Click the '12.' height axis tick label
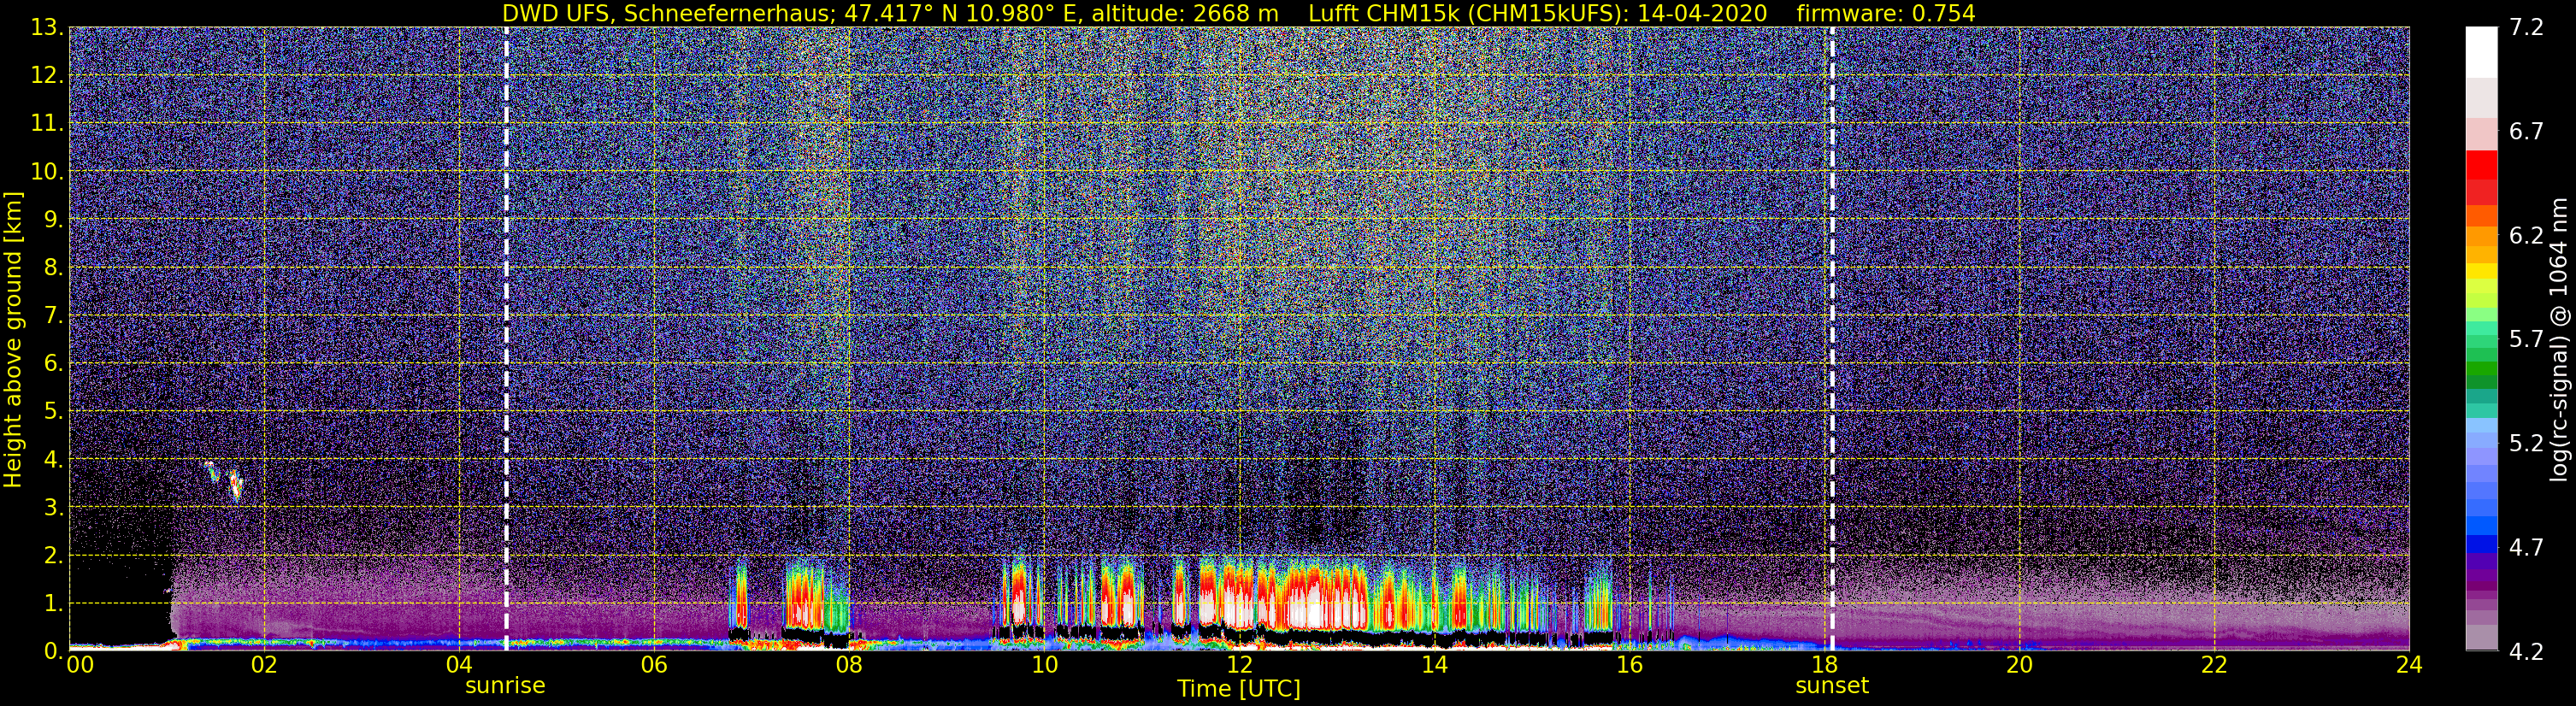The image size is (2576, 706). [x=47, y=75]
